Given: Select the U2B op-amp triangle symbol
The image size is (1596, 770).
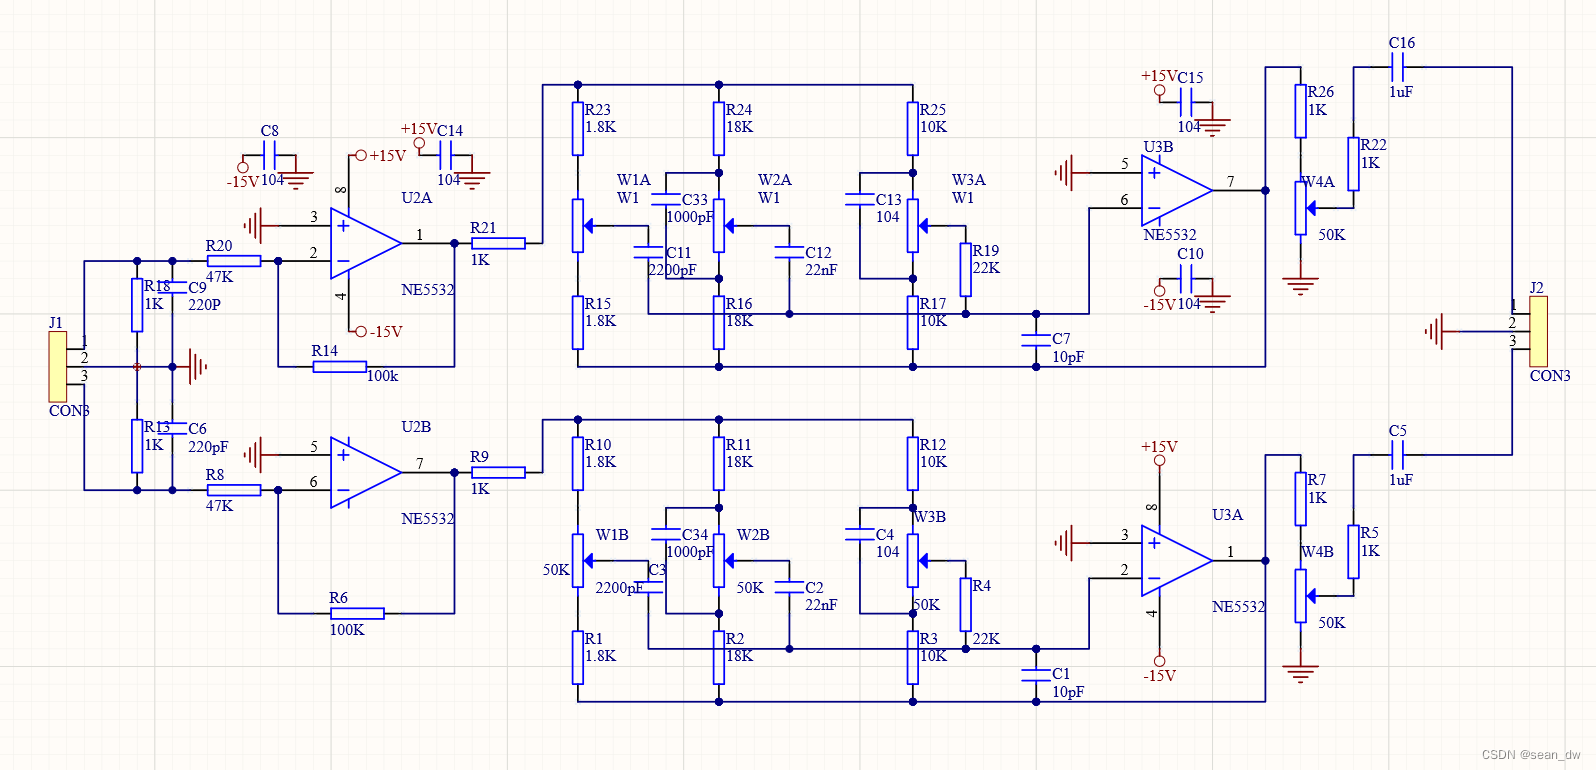Looking at the screenshot, I should pos(366,472).
